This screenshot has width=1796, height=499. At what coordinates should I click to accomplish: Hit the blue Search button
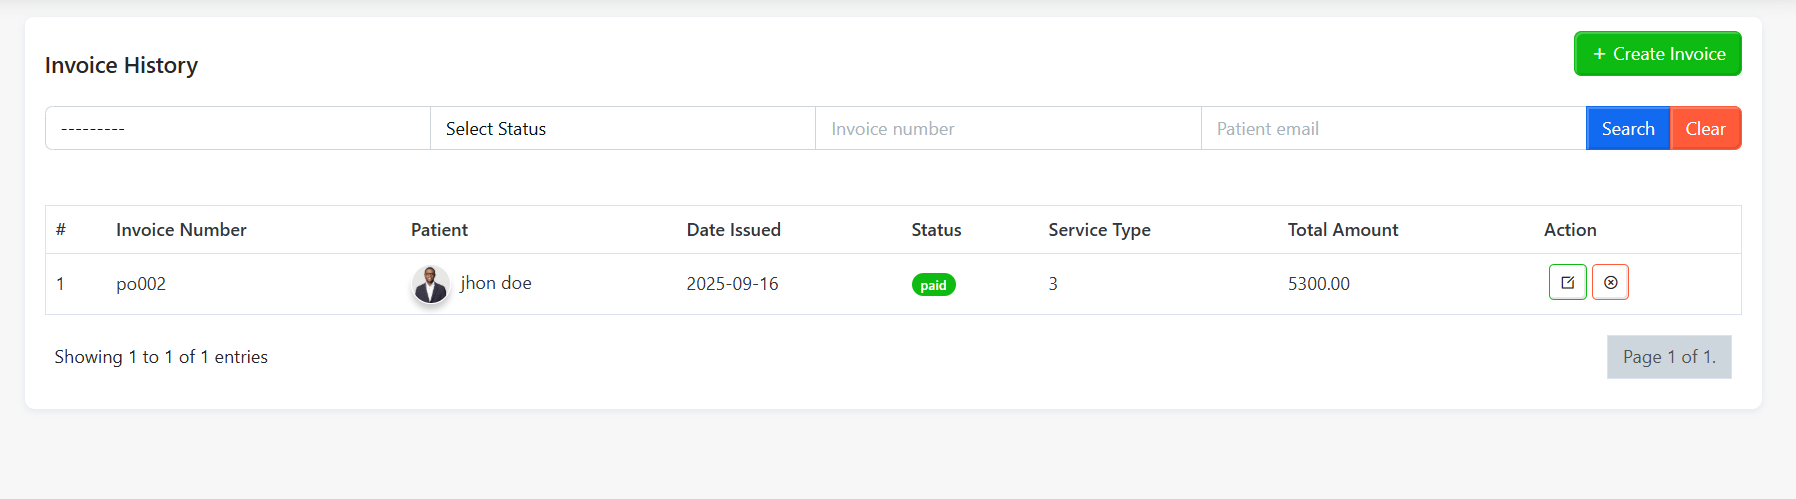[1627, 129]
